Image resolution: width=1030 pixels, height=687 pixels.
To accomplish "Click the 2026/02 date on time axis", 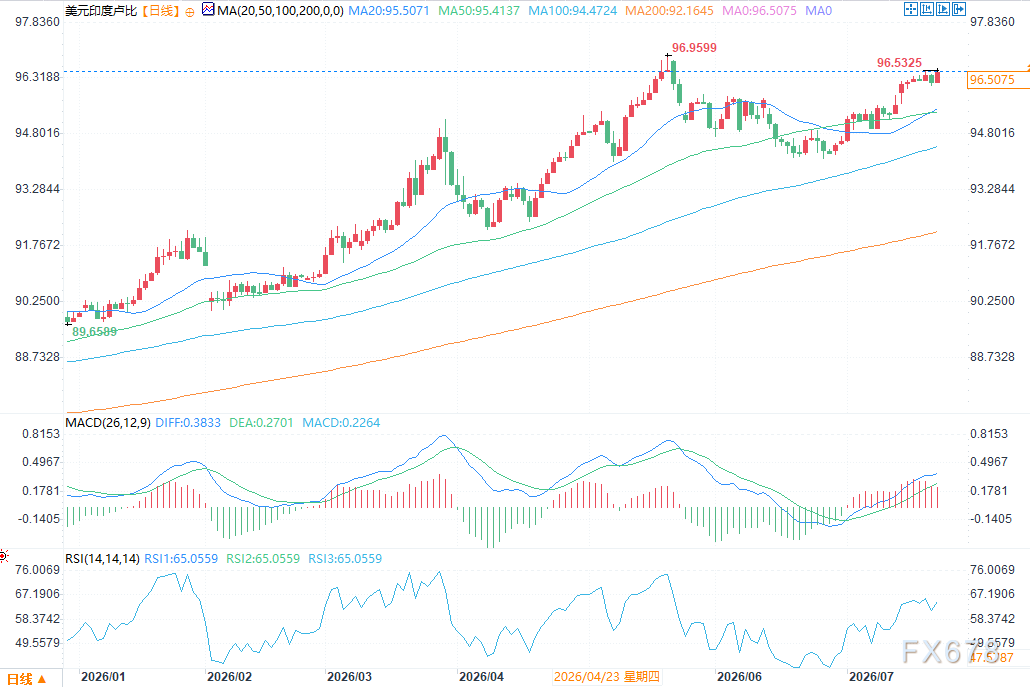I will (x=229, y=676).
